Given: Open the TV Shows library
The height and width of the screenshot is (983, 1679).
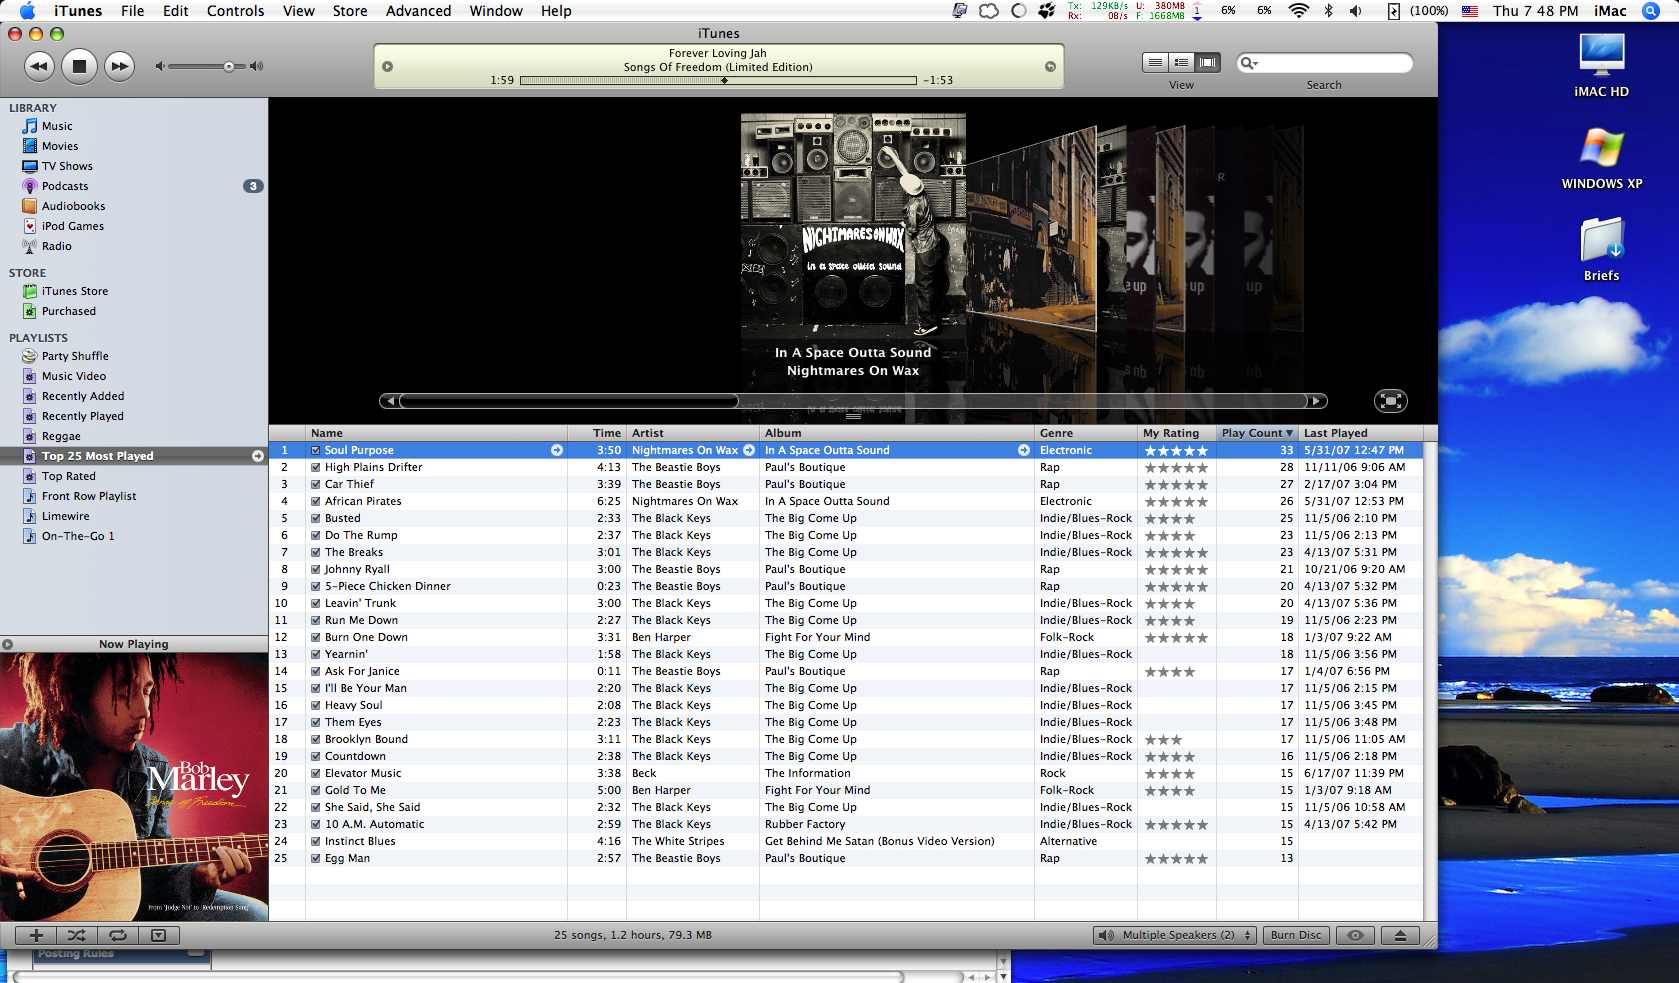Looking at the screenshot, I should point(67,166).
